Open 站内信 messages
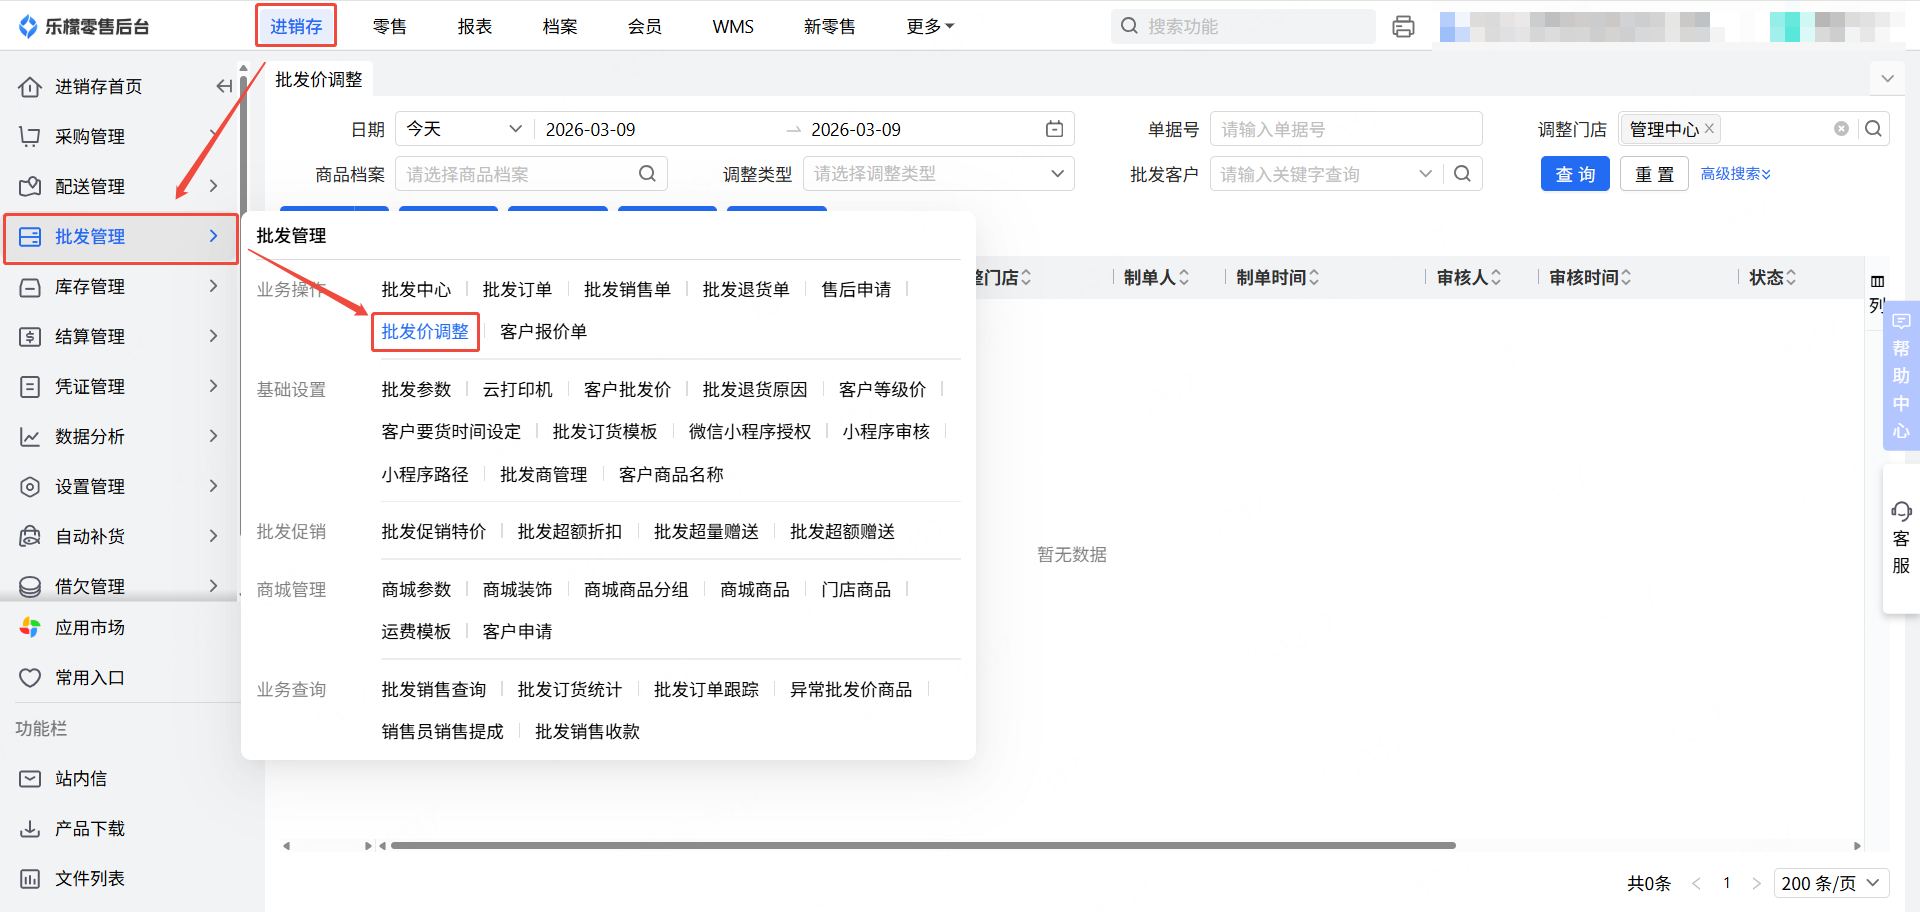1920x912 pixels. tap(81, 779)
